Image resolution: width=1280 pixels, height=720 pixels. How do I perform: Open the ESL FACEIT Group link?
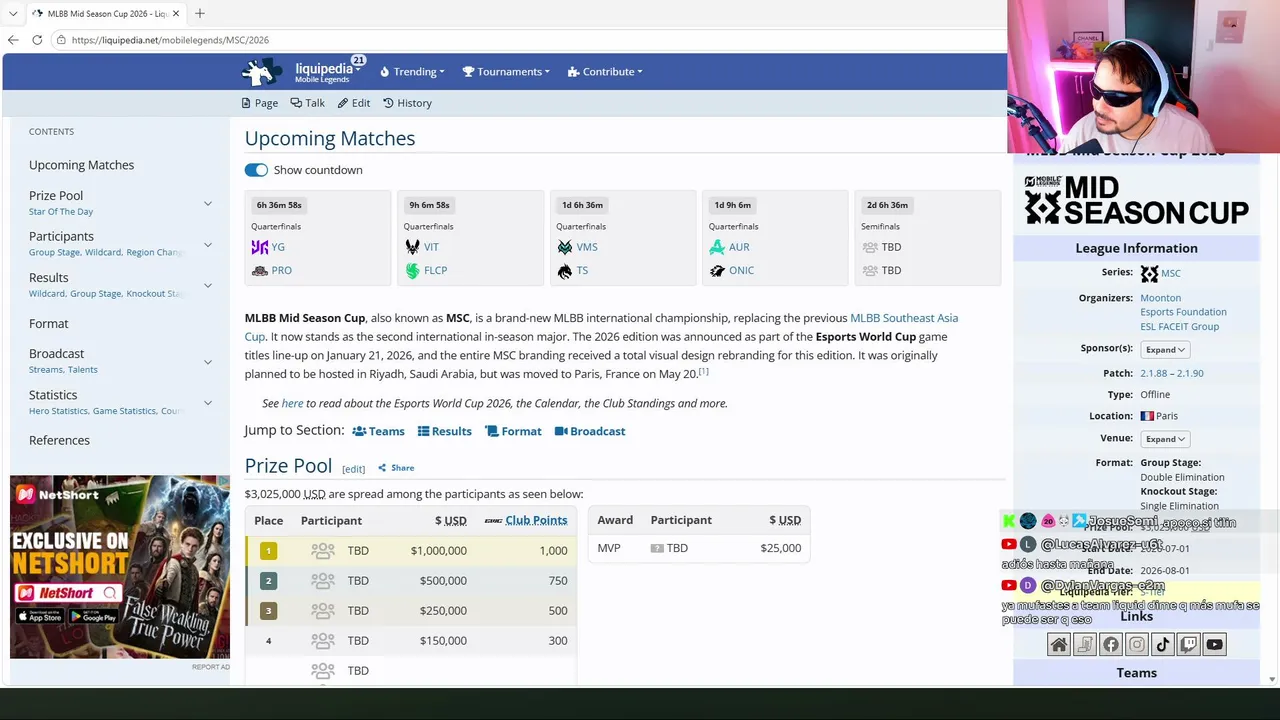[1179, 326]
